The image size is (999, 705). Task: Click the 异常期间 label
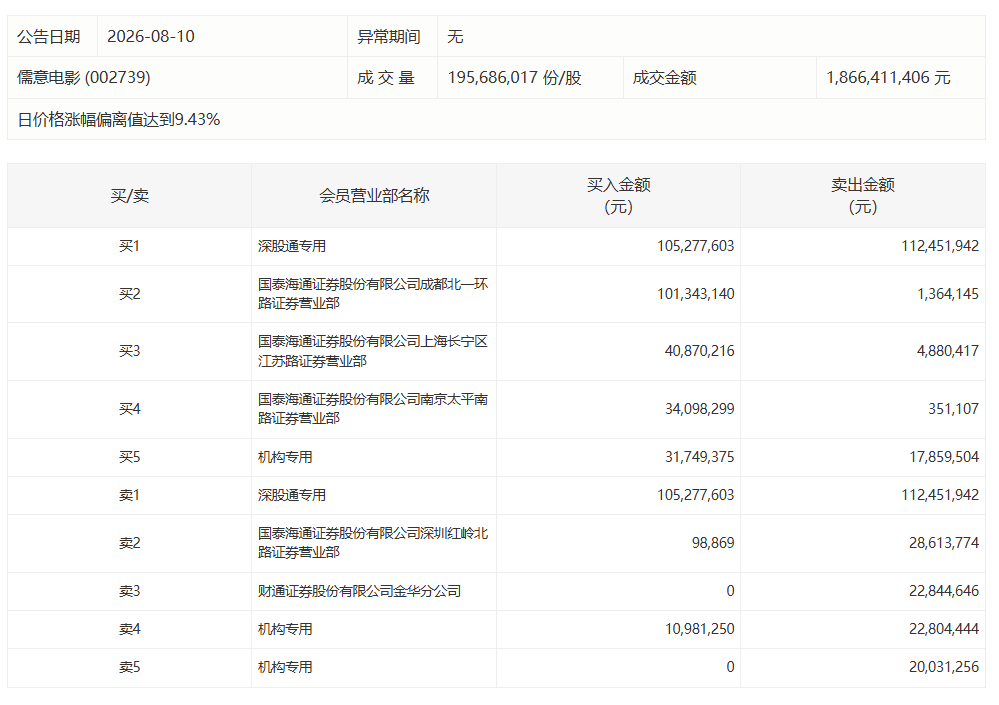coord(389,36)
